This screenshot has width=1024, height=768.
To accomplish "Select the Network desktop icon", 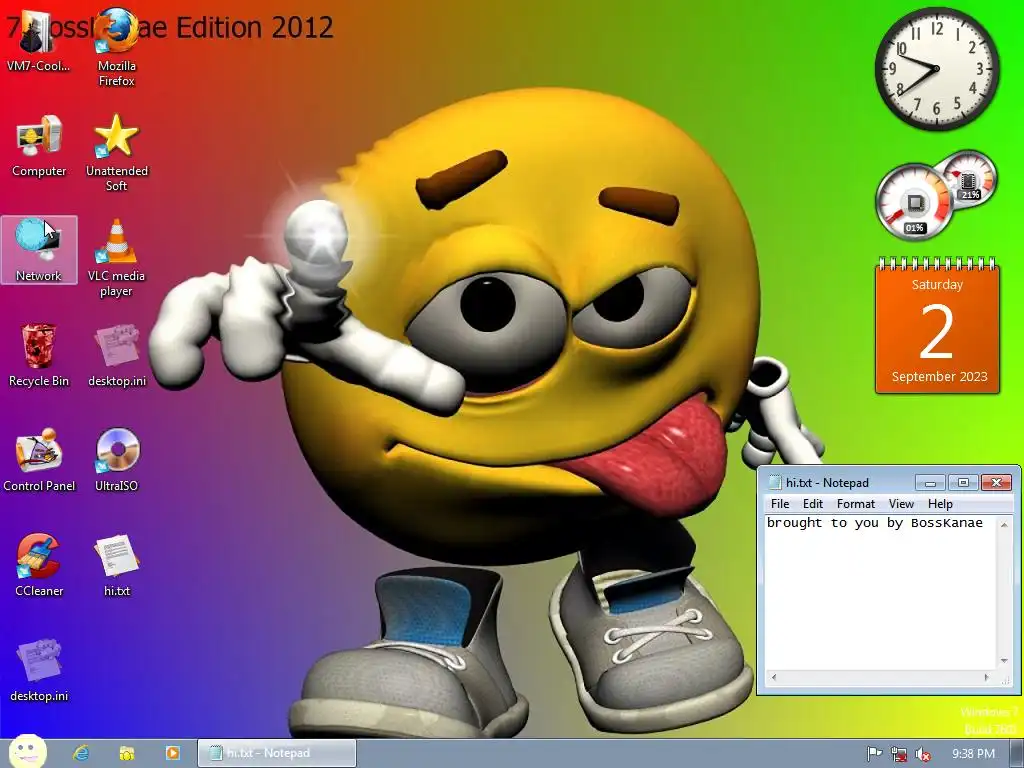I will pos(39,250).
